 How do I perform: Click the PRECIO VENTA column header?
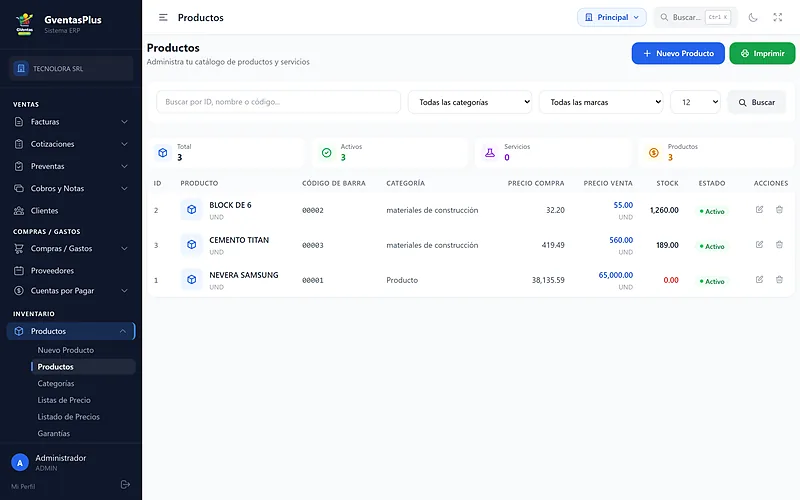tap(608, 183)
